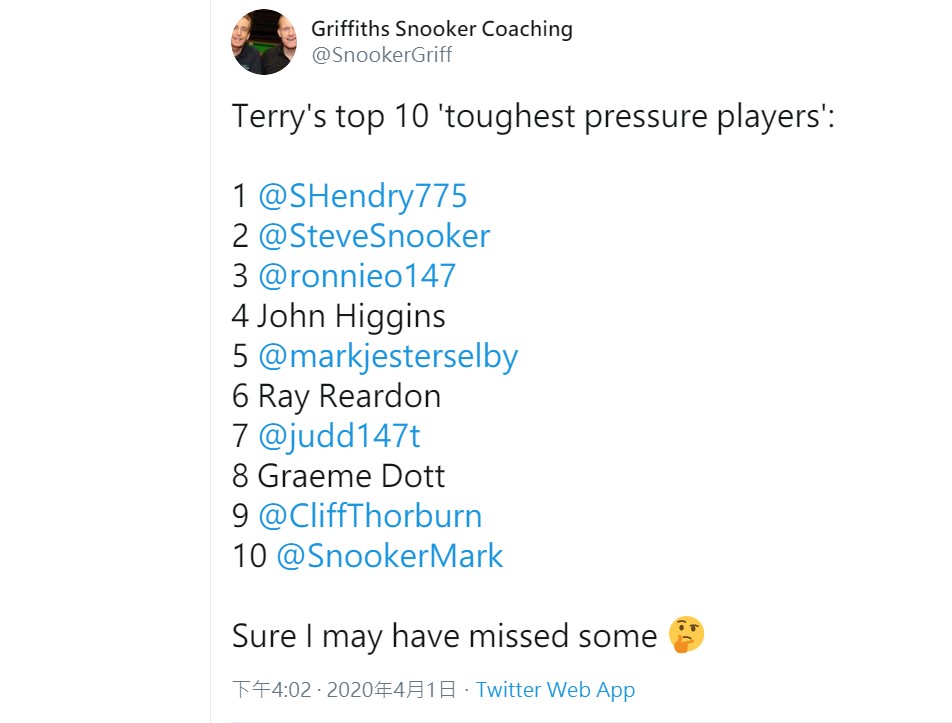Viewport: 952px width, 723px height.
Task: Visit the @ronnieo147 profile link
Action: 357,276
